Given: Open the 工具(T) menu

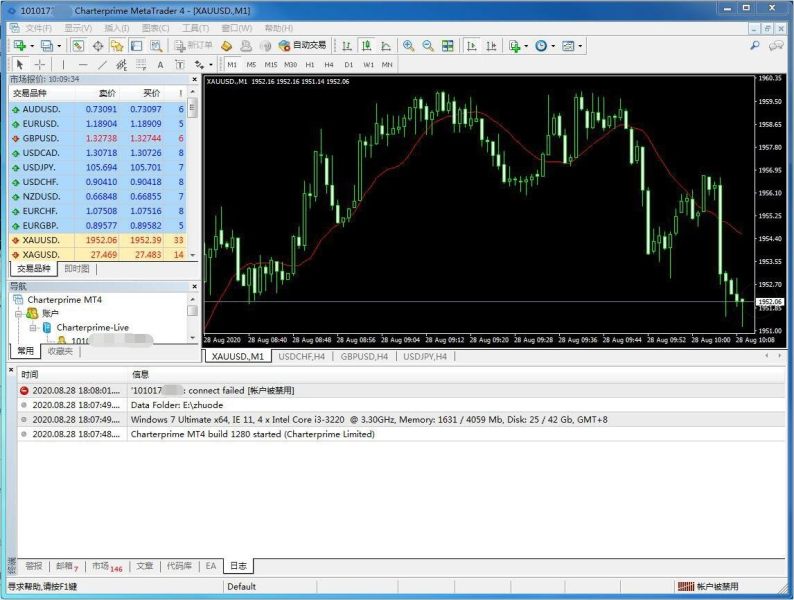Looking at the screenshot, I should click(x=195, y=28).
